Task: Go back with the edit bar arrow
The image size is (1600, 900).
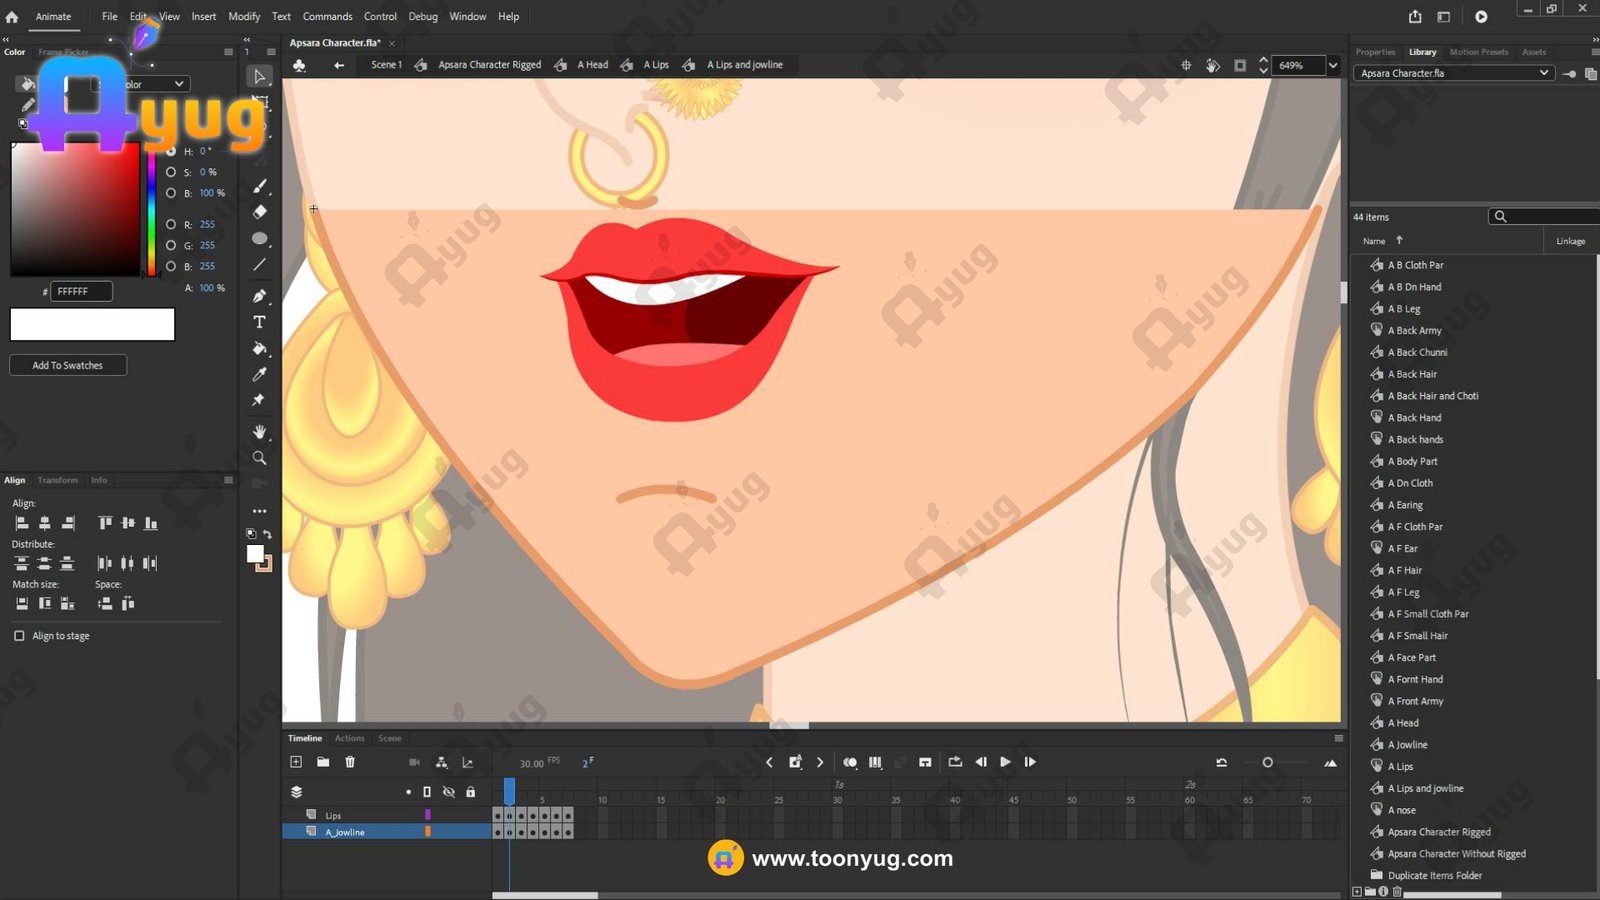Action: 339,65
